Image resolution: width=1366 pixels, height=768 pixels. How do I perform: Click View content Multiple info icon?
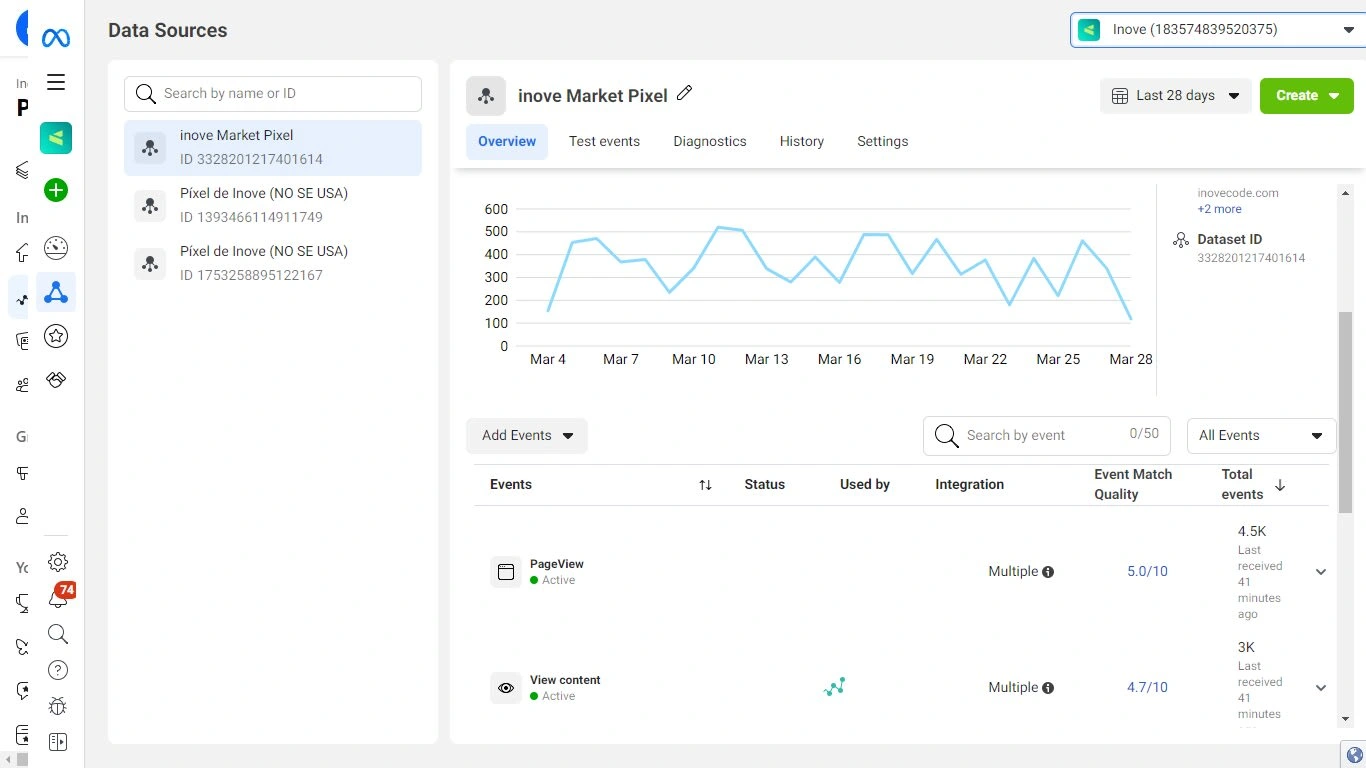pos(1048,688)
